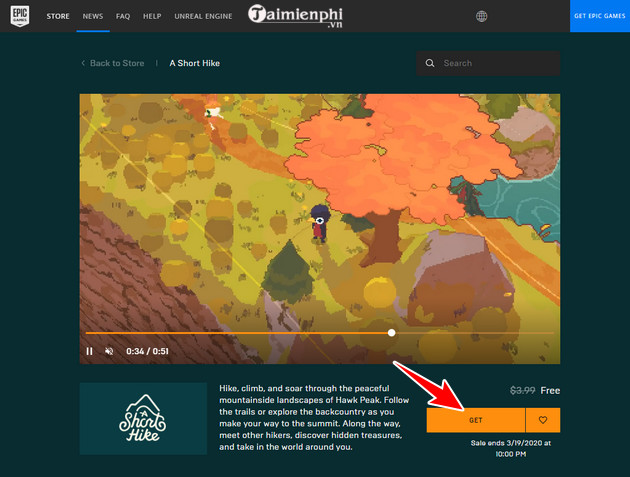630x477 pixels.
Task: Open the language globe icon
Action: click(481, 16)
